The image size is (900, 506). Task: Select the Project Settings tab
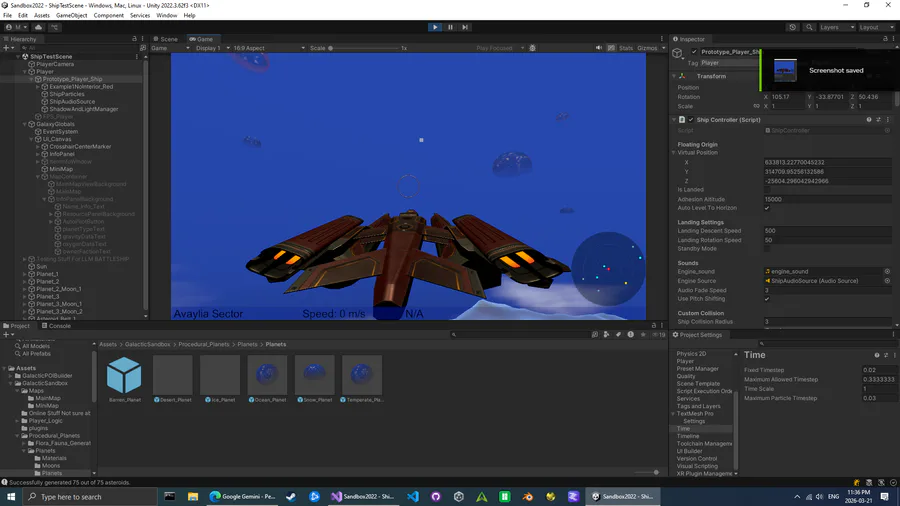(697, 334)
